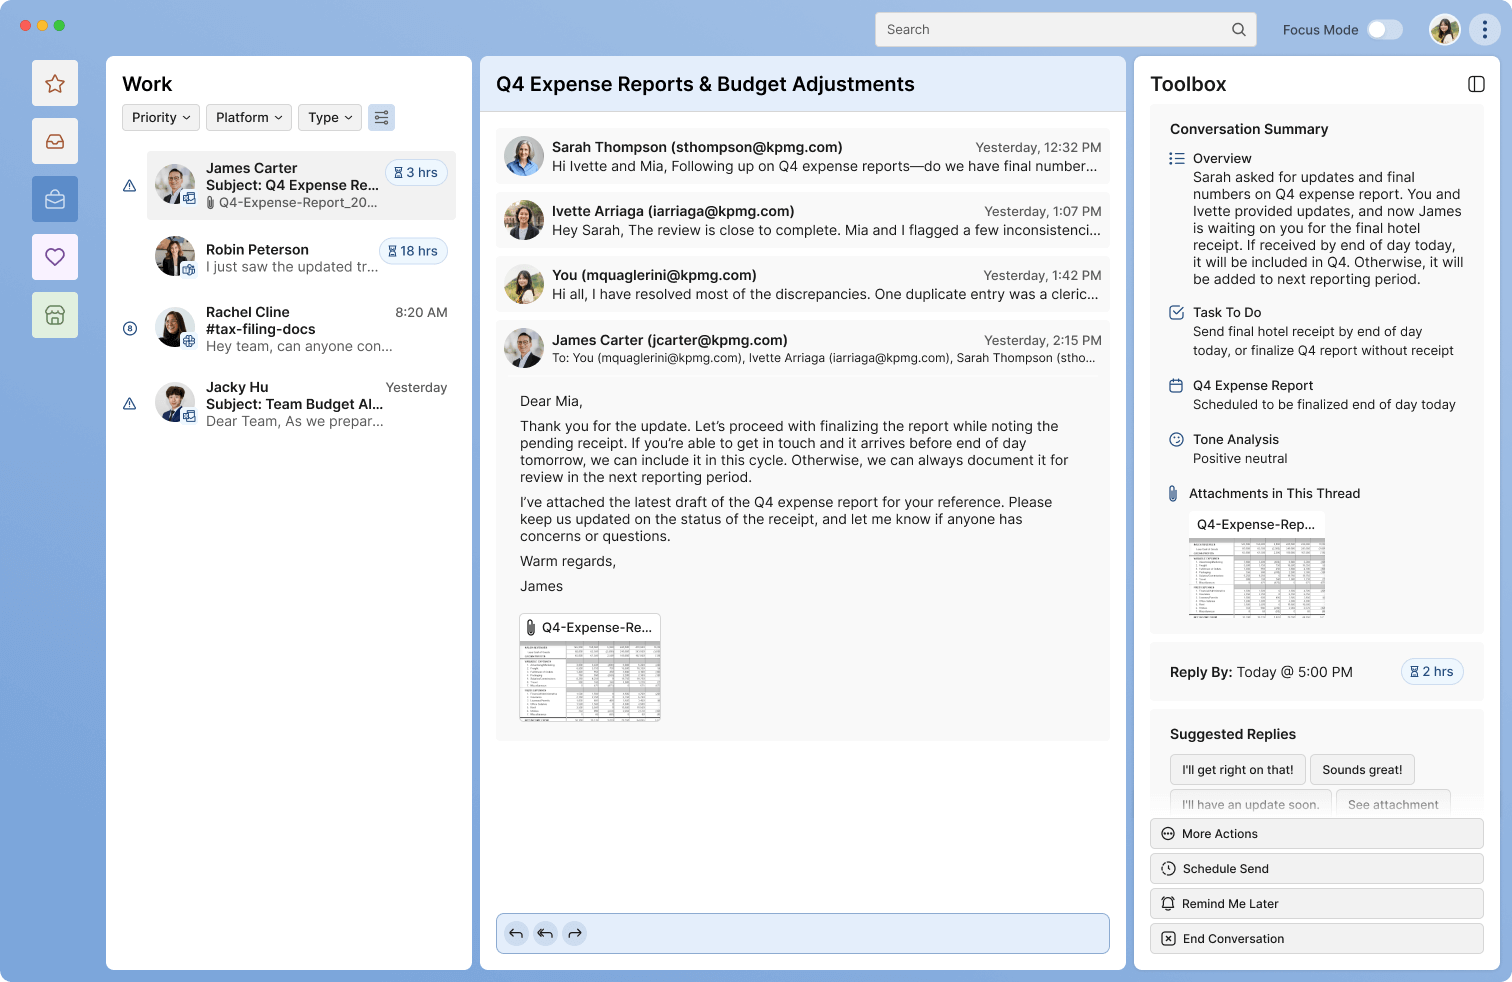
Task: Click the Q4 Expense Report calendar icon
Action: point(1177,385)
